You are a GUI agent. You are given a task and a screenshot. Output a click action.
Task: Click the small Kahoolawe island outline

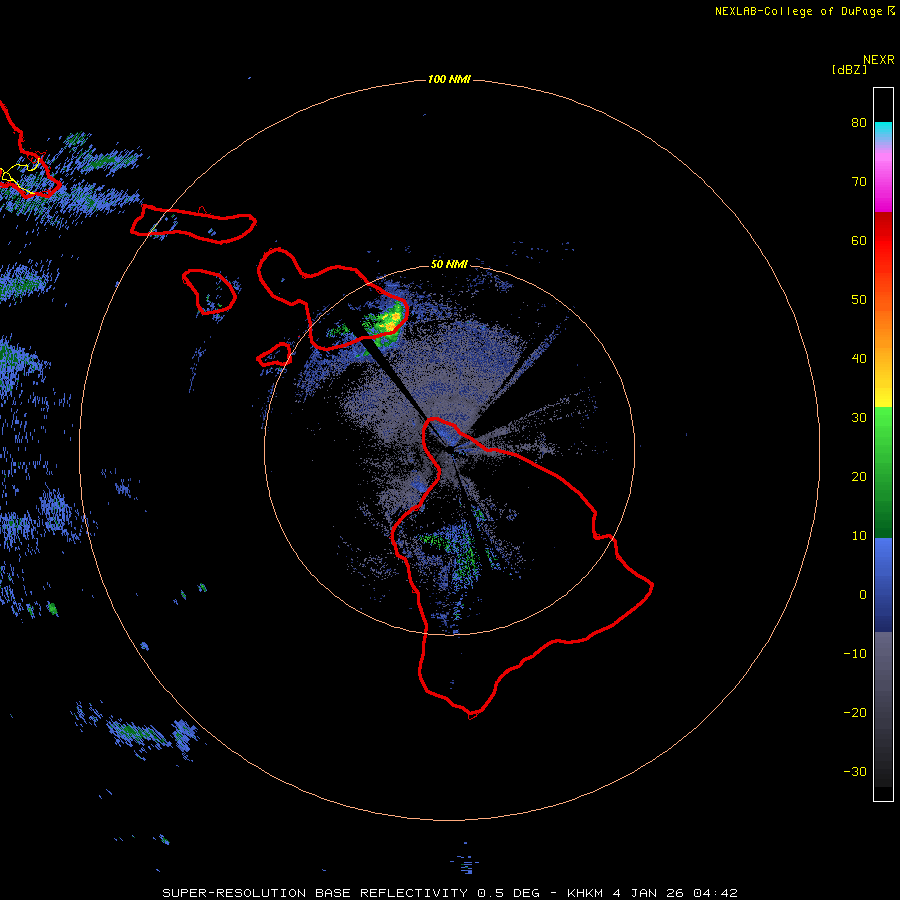(274, 355)
